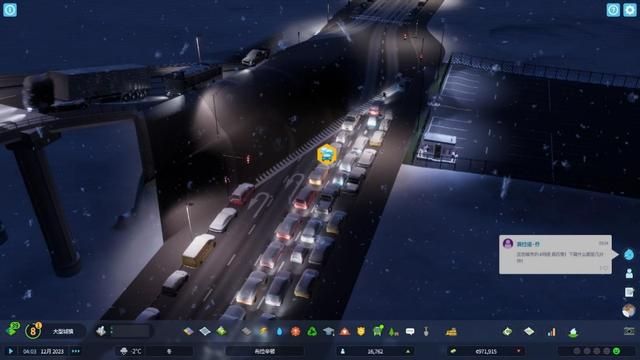Click the empty field beside advisor icon

coord(131,331)
